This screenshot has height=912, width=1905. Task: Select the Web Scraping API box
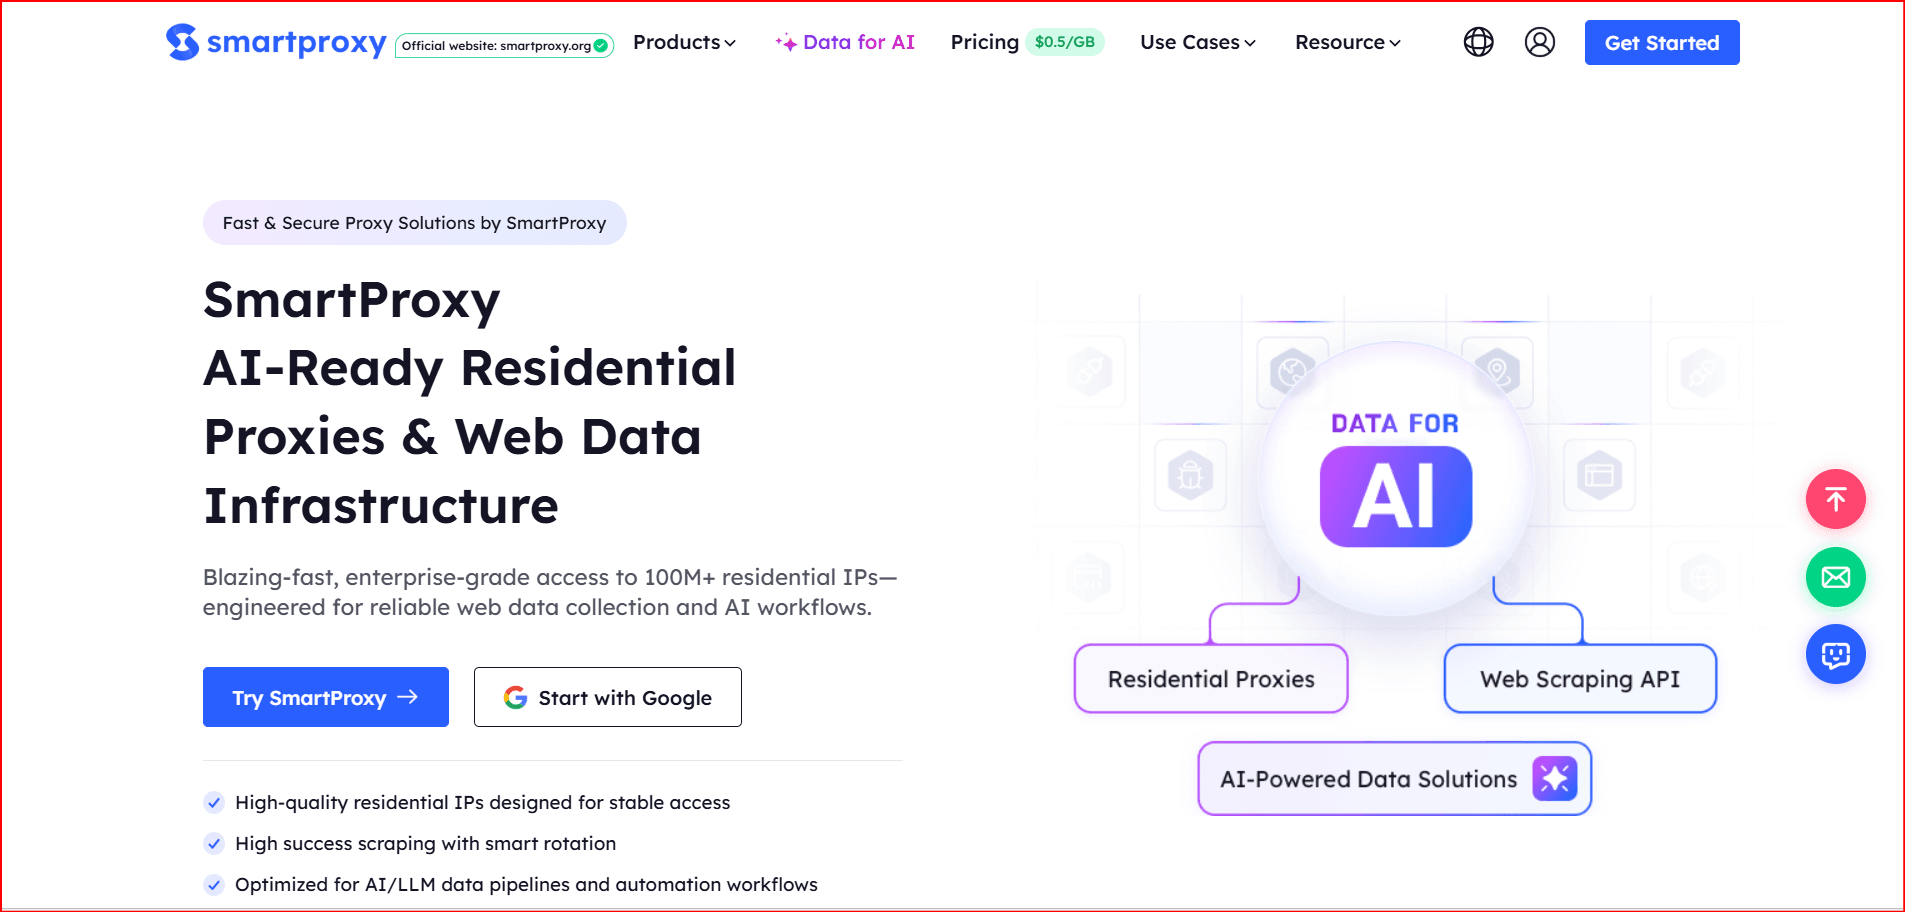pyautogui.click(x=1579, y=679)
